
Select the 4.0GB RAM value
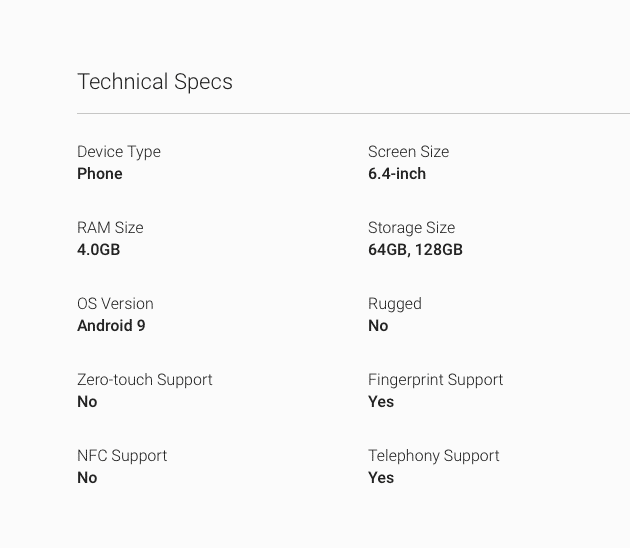pos(98,250)
